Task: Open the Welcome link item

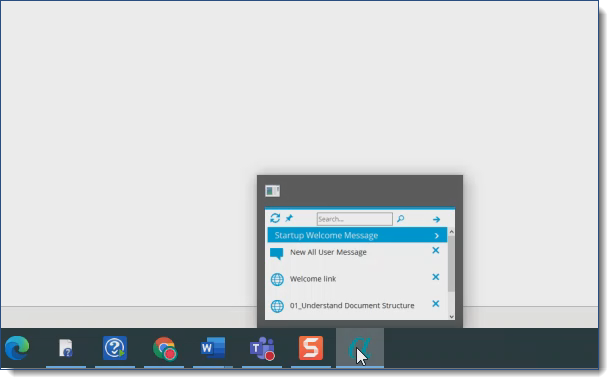Action: pos(313,279)
